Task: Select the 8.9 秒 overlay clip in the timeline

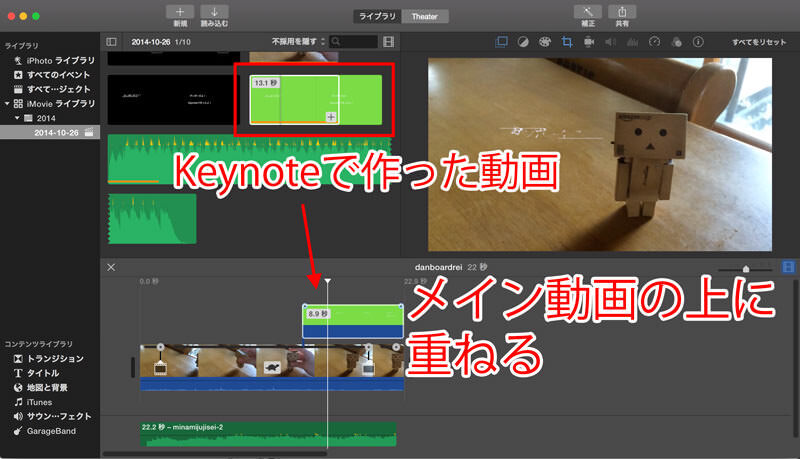Action: point(353,321)
